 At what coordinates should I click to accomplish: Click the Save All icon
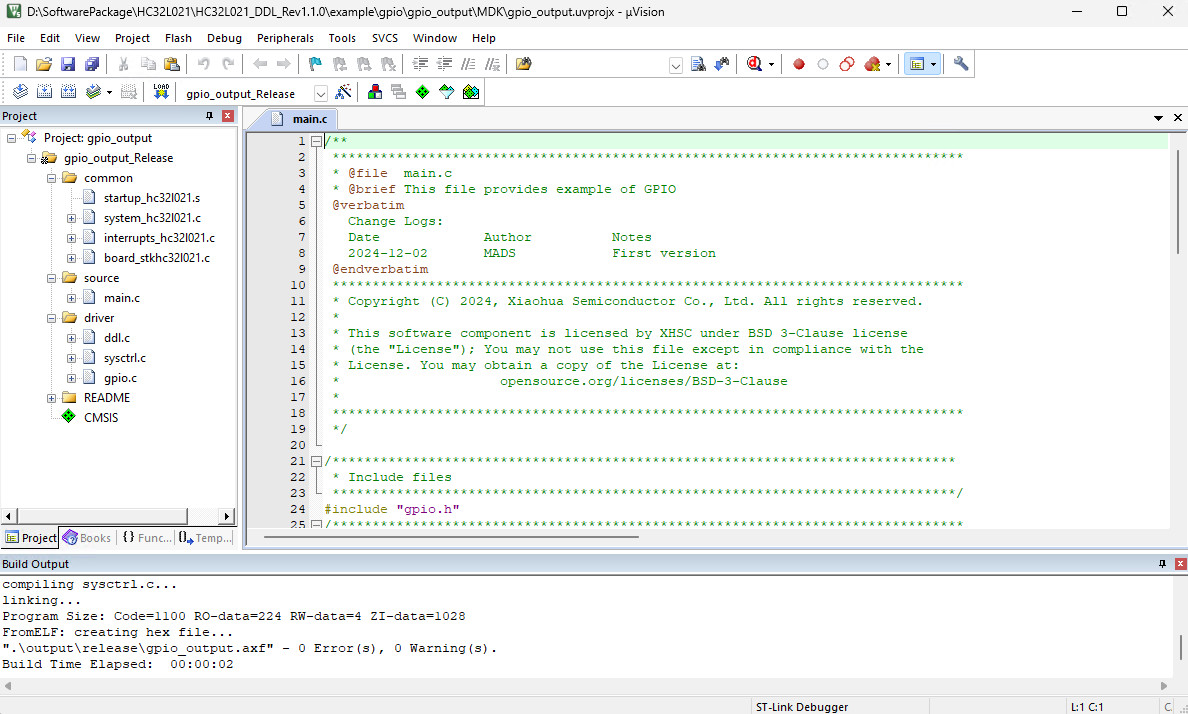click(x=92, y=64)
